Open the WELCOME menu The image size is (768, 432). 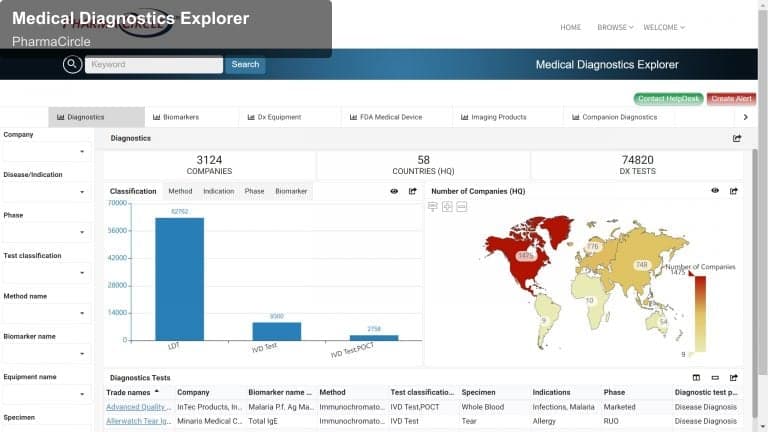pos(664,27)
